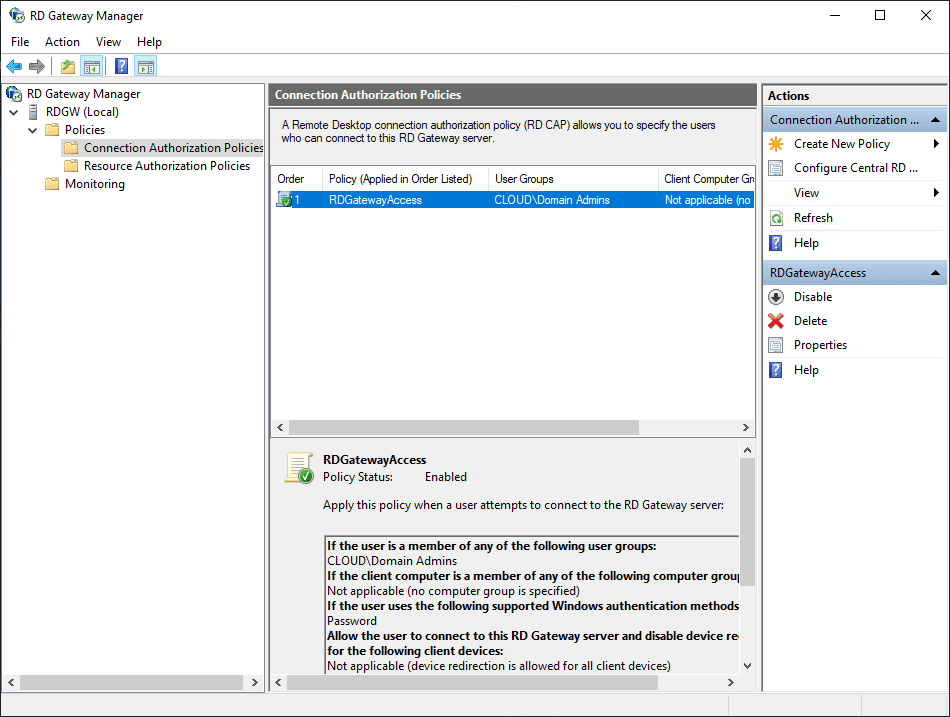Click the RDGW server icon in tree
The height and width of the screenshot is (717, 950).
coord(33,112)
